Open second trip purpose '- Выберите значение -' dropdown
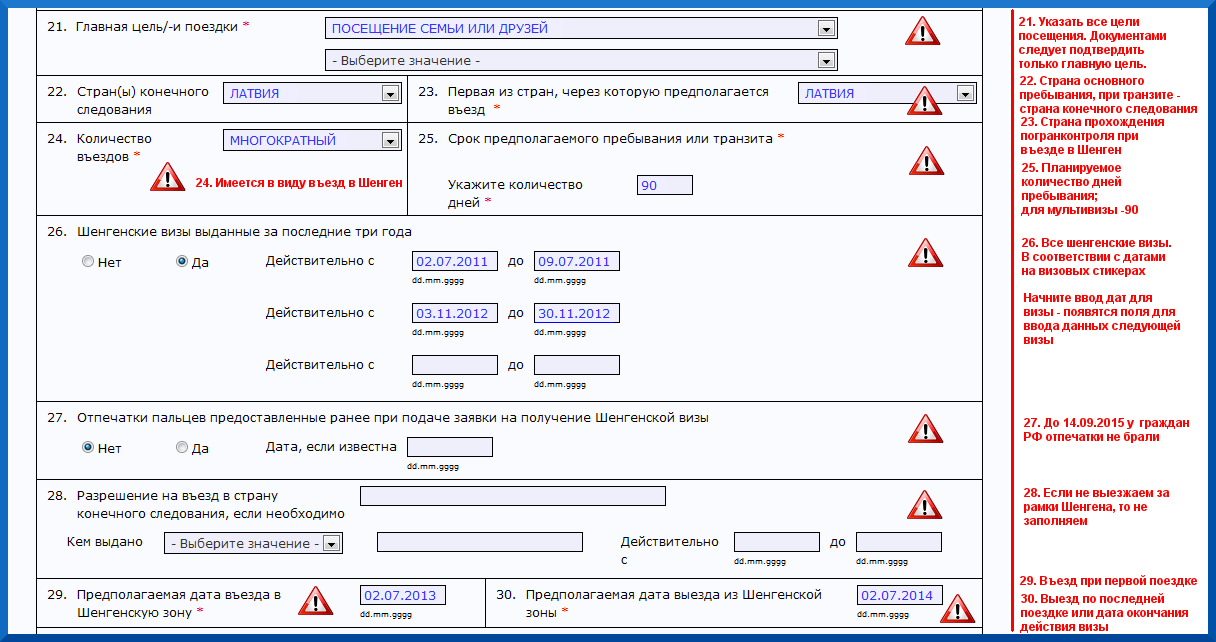 click(581, 61)
